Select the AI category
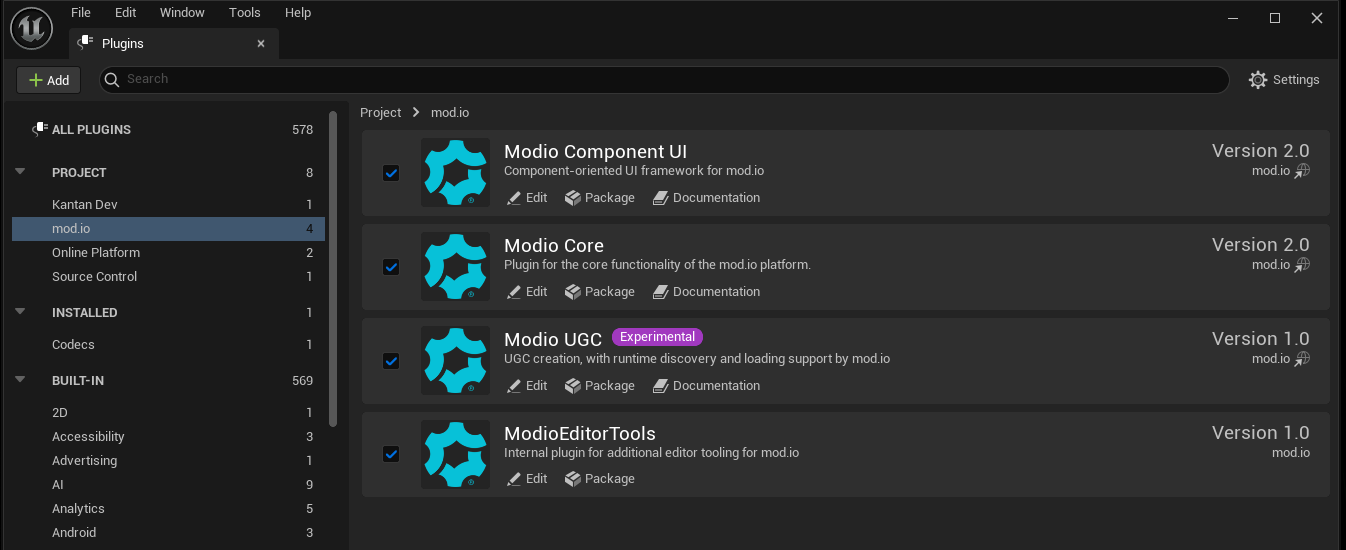Image resolution: width=1346 pixels, height=550 pixels. coord(168,485)
